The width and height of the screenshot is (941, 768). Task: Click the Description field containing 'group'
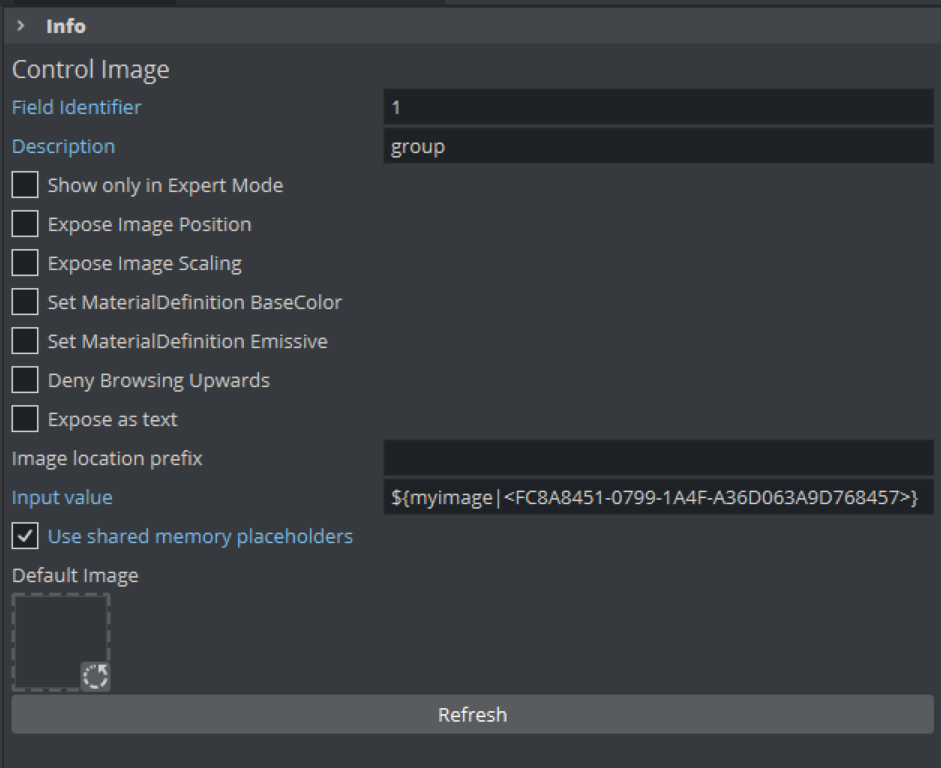pyautogui.click(x=657, y=147)
